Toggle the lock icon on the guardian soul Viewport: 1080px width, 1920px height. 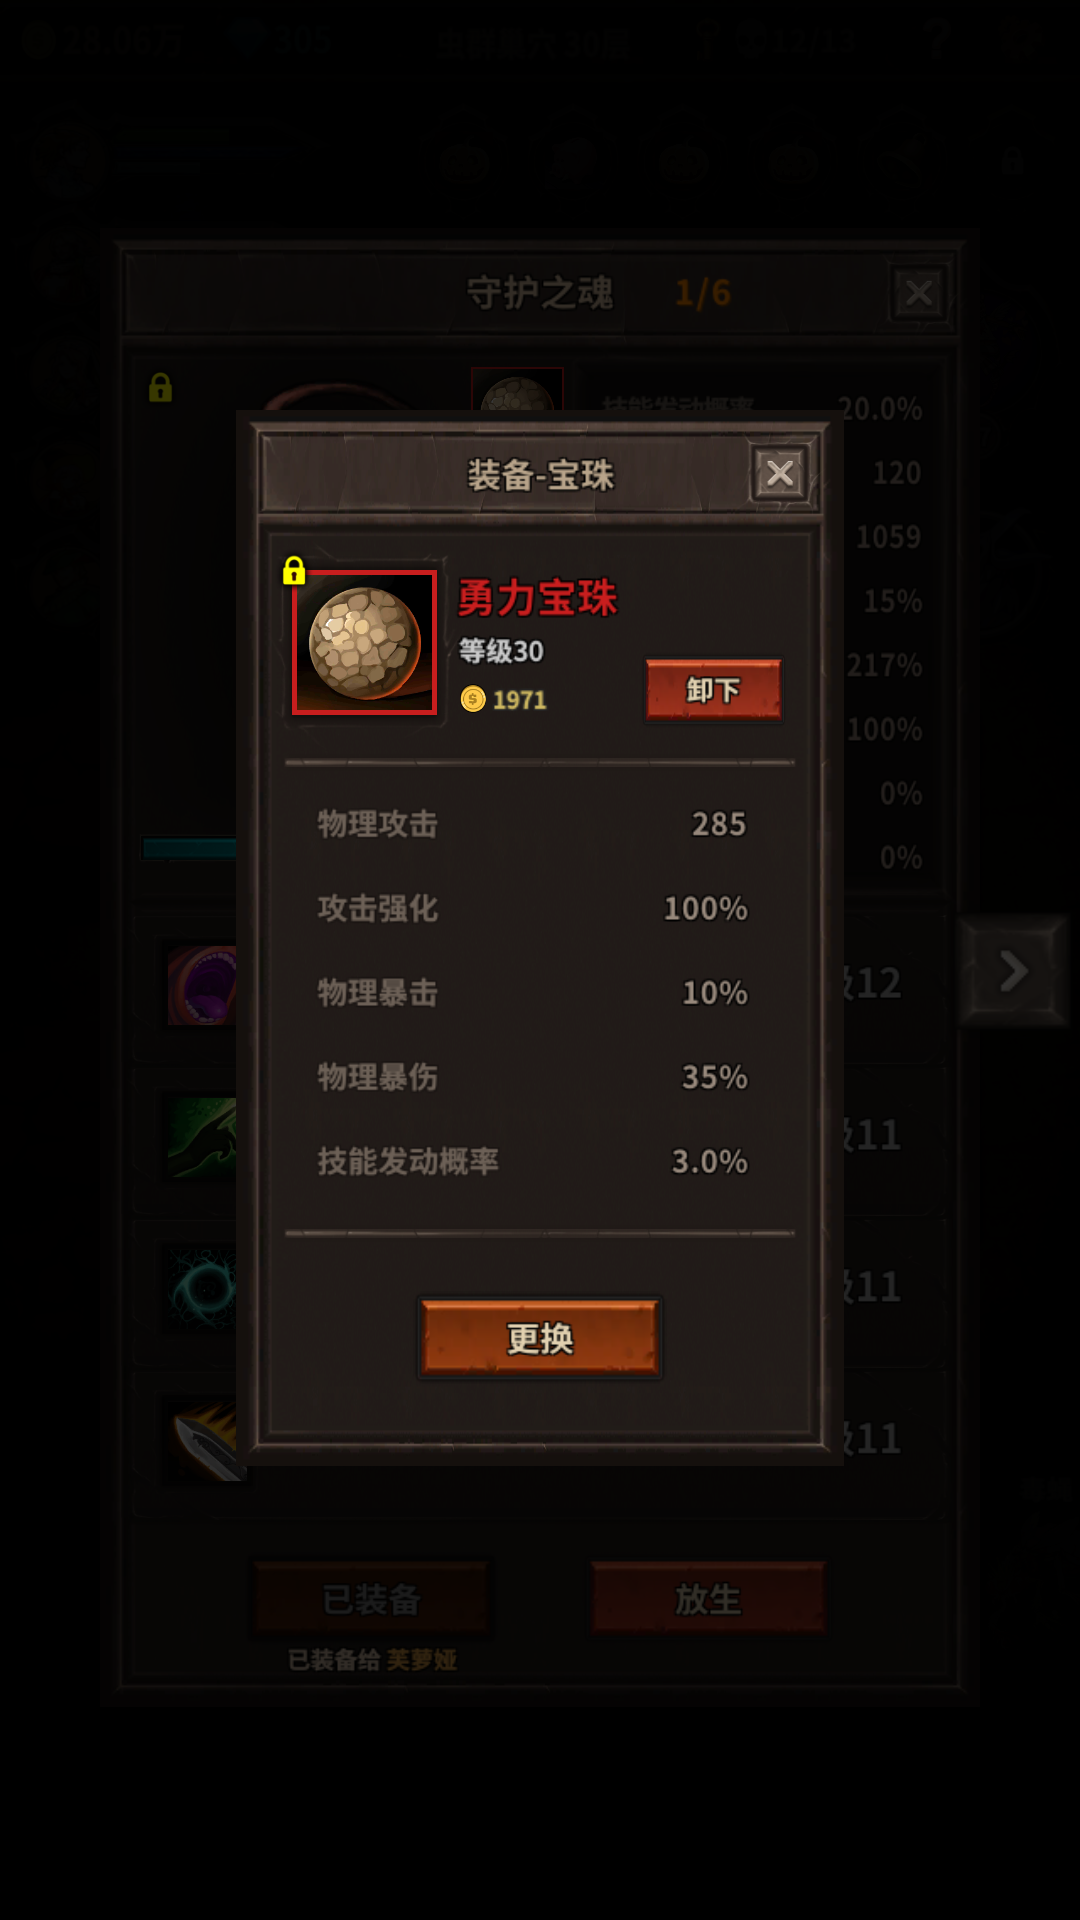click(x=160, y=388)
